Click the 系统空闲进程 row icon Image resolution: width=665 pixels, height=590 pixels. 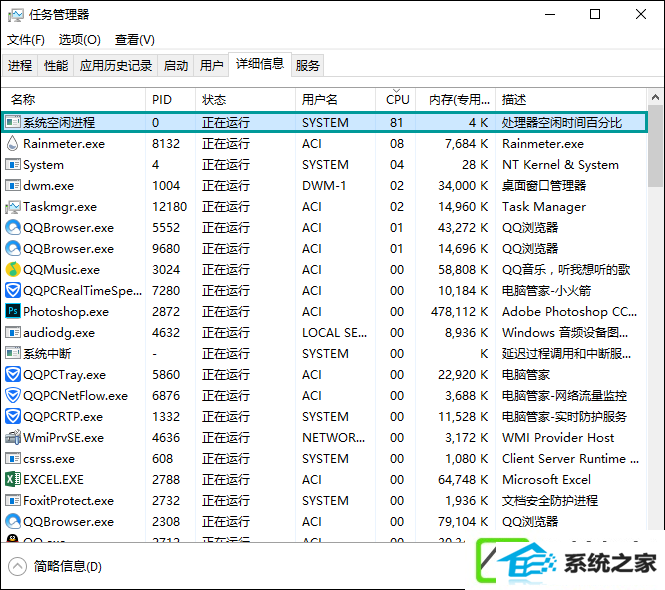coord(13,122)
